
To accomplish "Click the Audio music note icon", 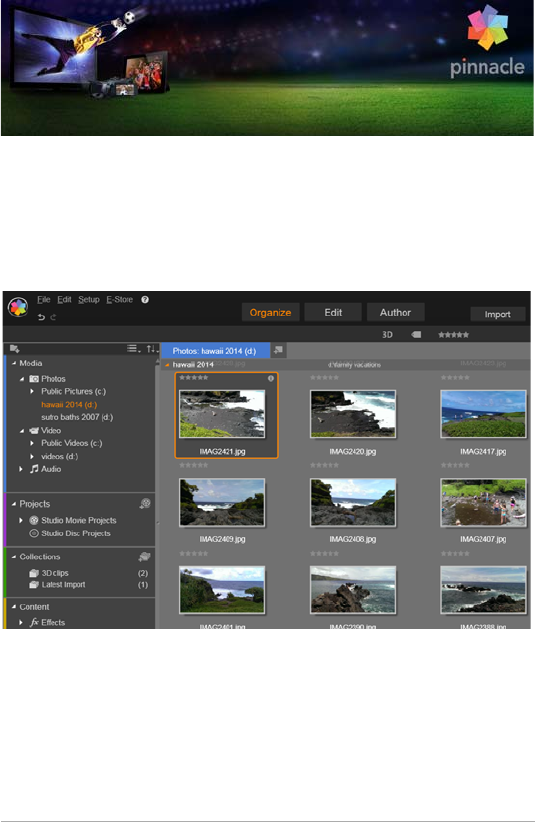I will click(x=35, y=469).
